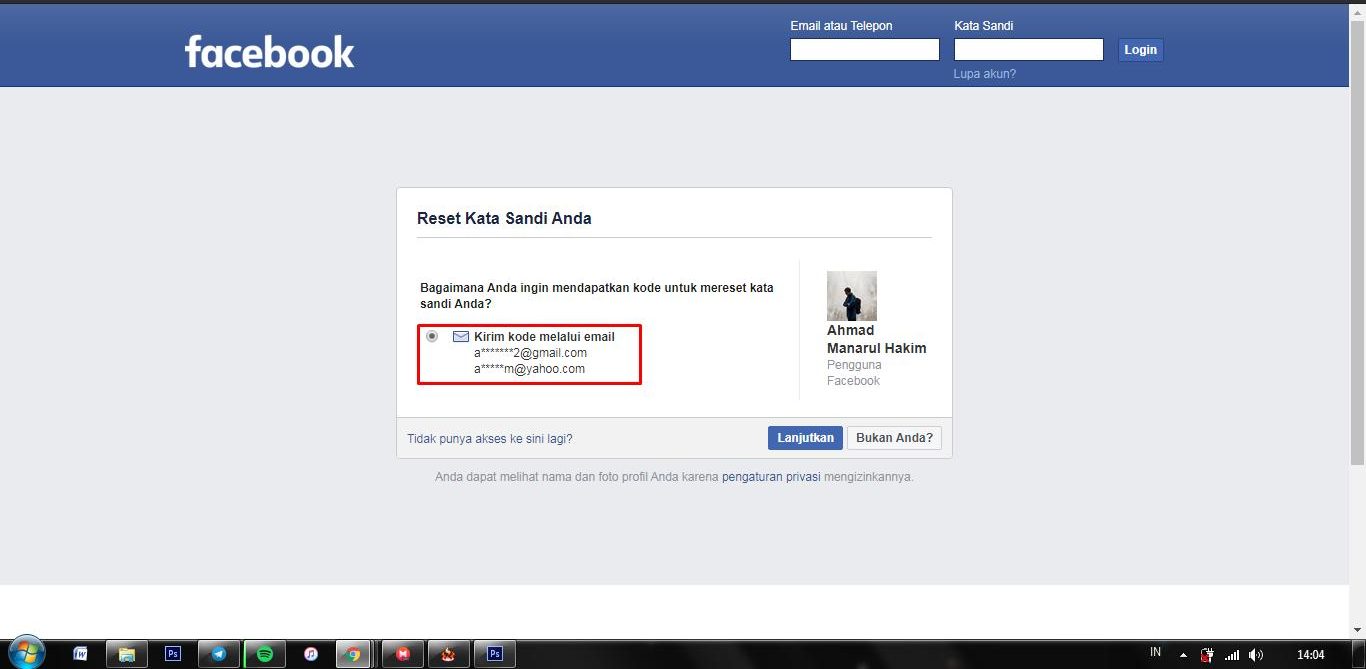
Task: Click the scrollbar down arrow
Action: pyautogui.click(x=1357, y=629)
